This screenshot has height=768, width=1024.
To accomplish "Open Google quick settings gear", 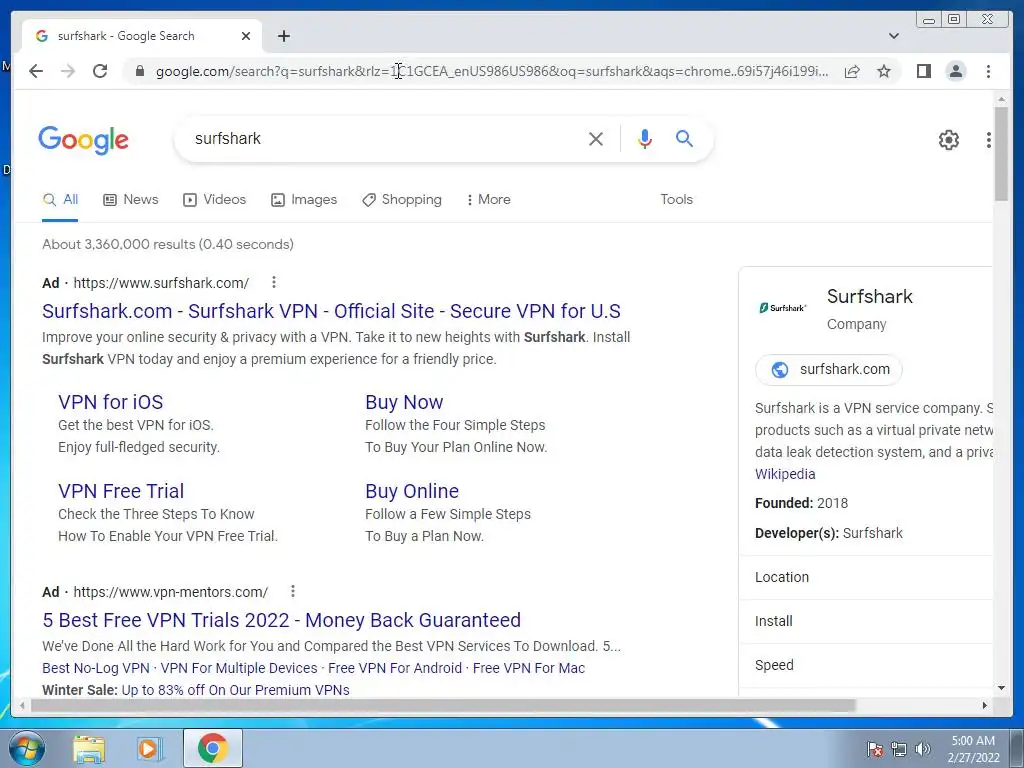I will coord(948,140).
